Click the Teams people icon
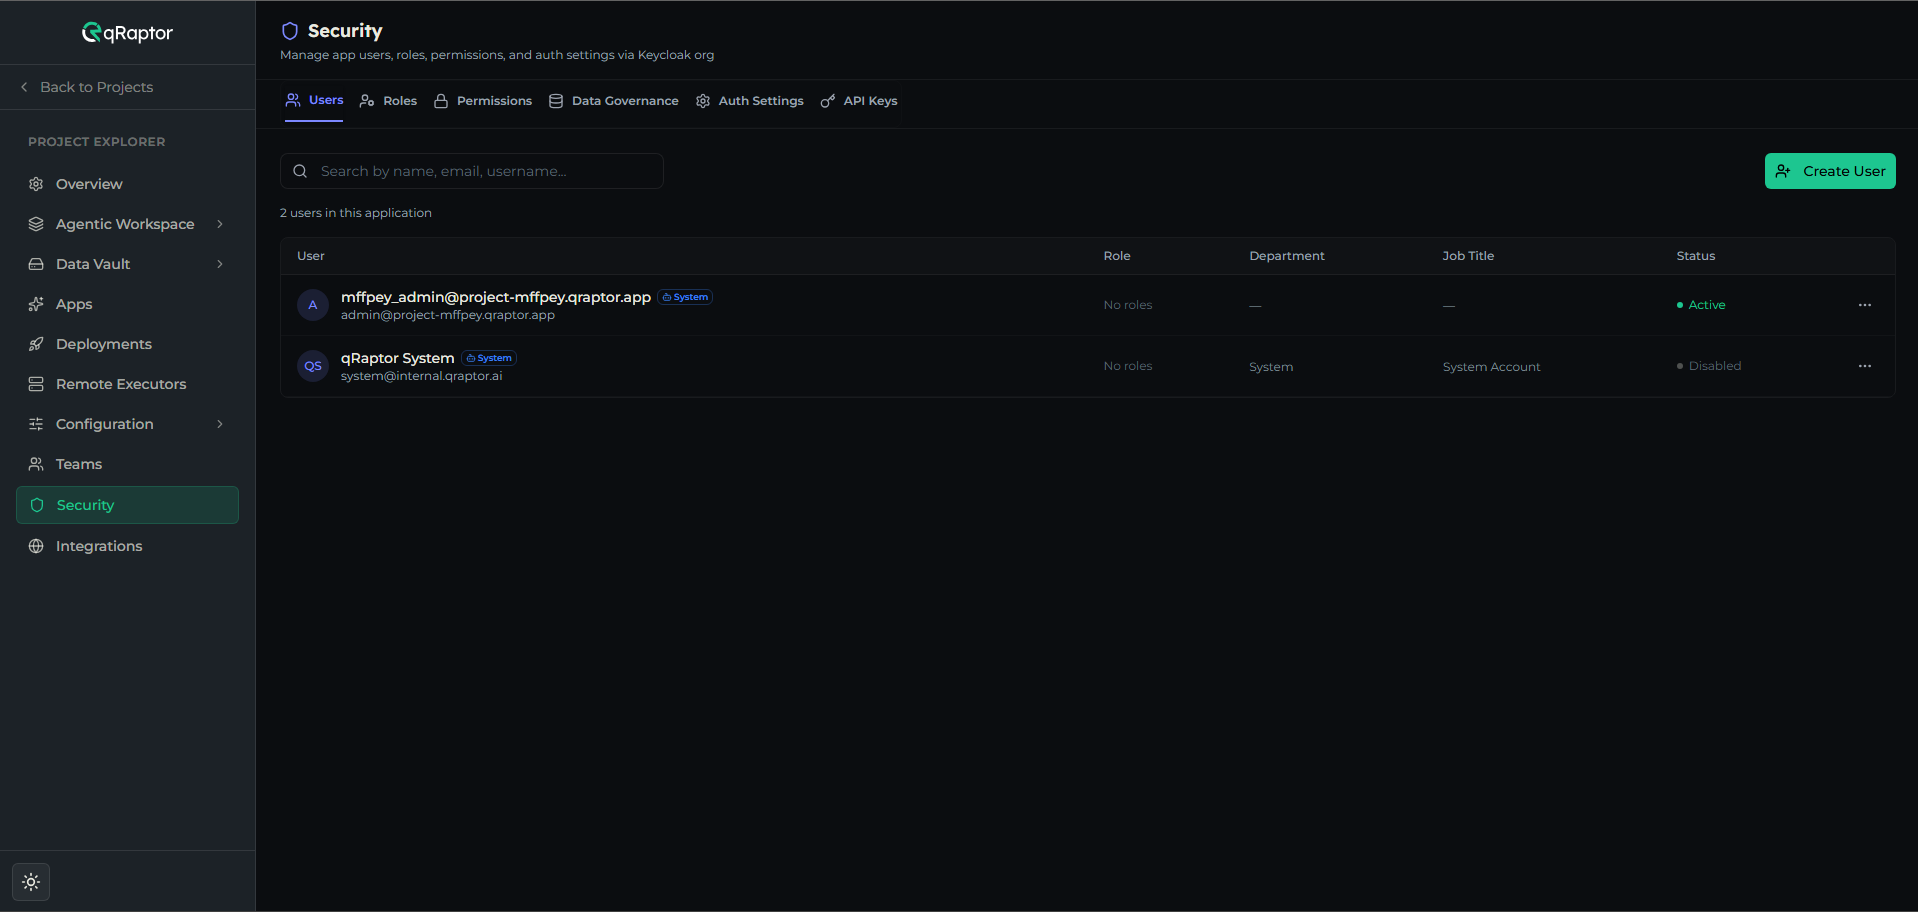 pyautogui.click(x=36, y=464)
